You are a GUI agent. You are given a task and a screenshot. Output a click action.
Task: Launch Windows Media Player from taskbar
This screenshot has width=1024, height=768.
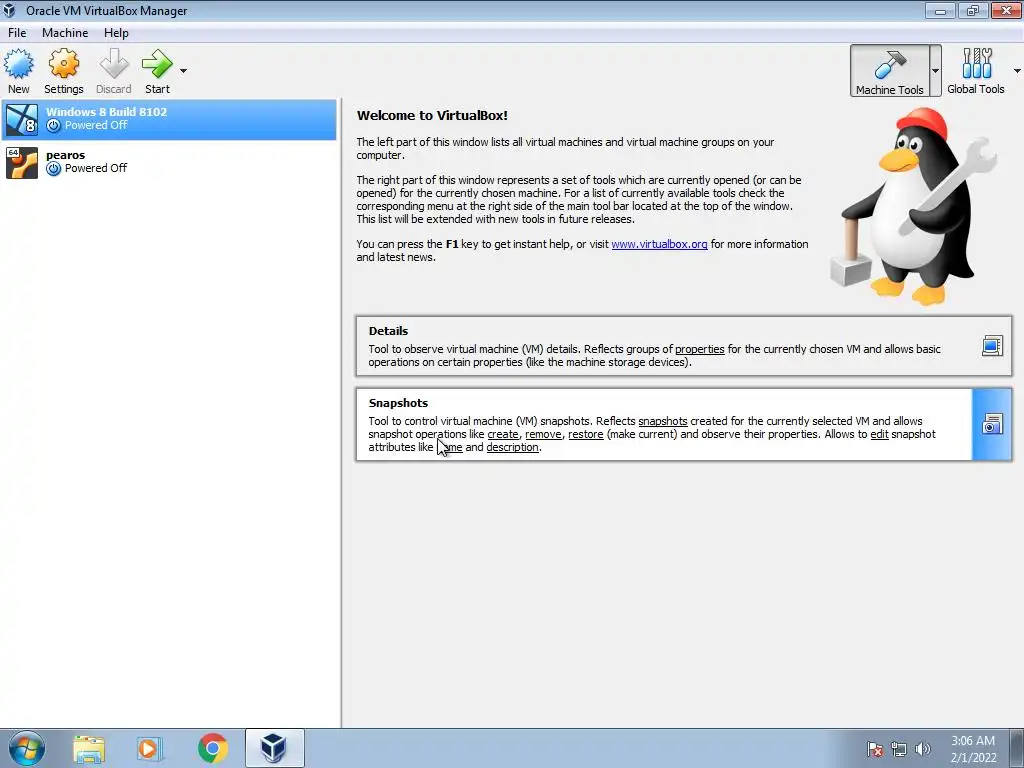(149, 749)
